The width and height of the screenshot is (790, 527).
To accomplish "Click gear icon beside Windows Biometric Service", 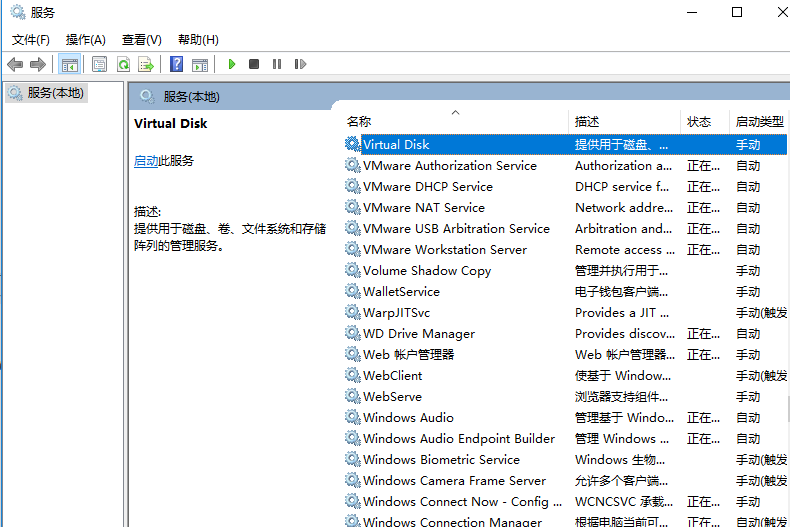I will click(352, 459).
